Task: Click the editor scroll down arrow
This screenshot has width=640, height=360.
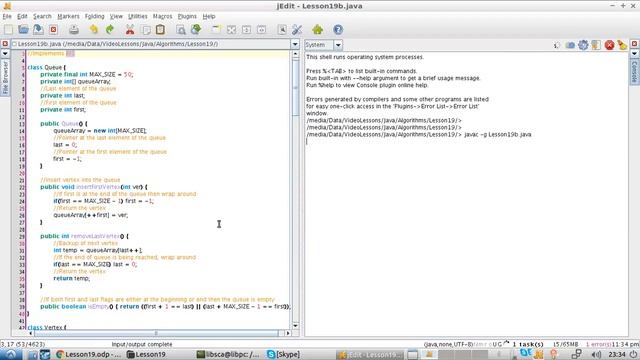Action: point(296,326)
